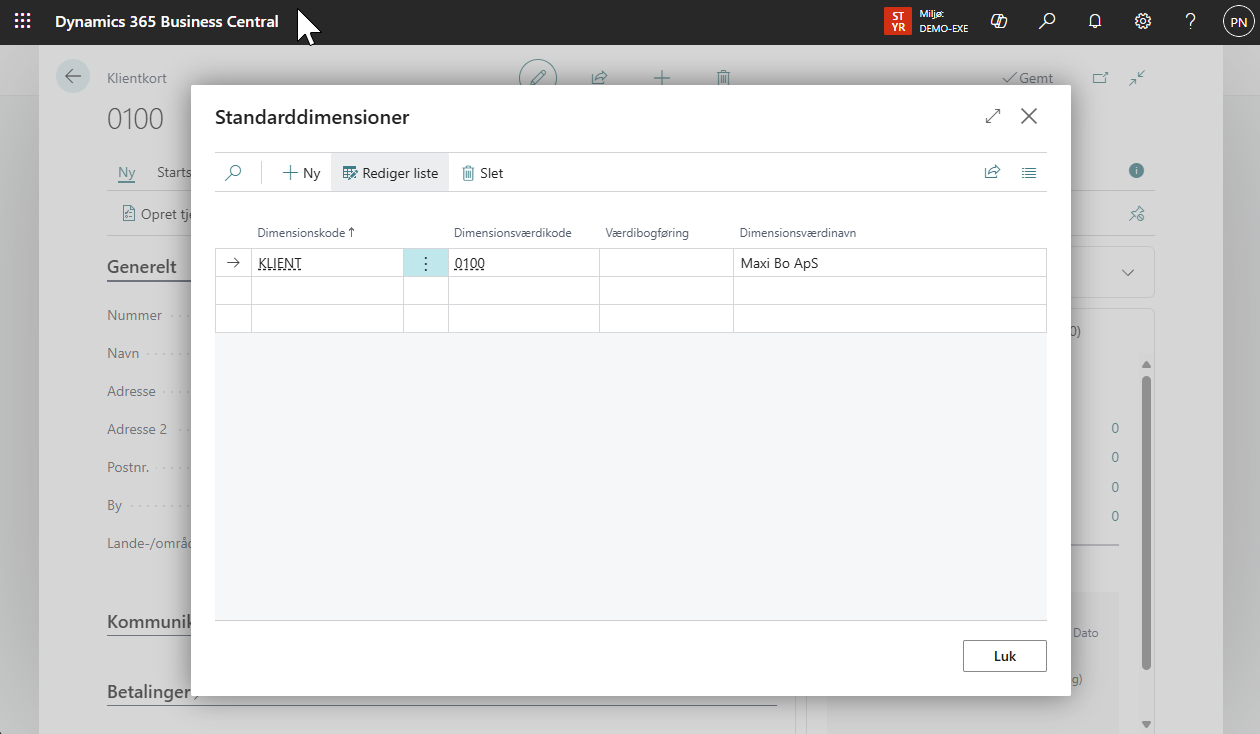Open the search magnifier in top bar
The image size is (1260, 734).
1047,21
